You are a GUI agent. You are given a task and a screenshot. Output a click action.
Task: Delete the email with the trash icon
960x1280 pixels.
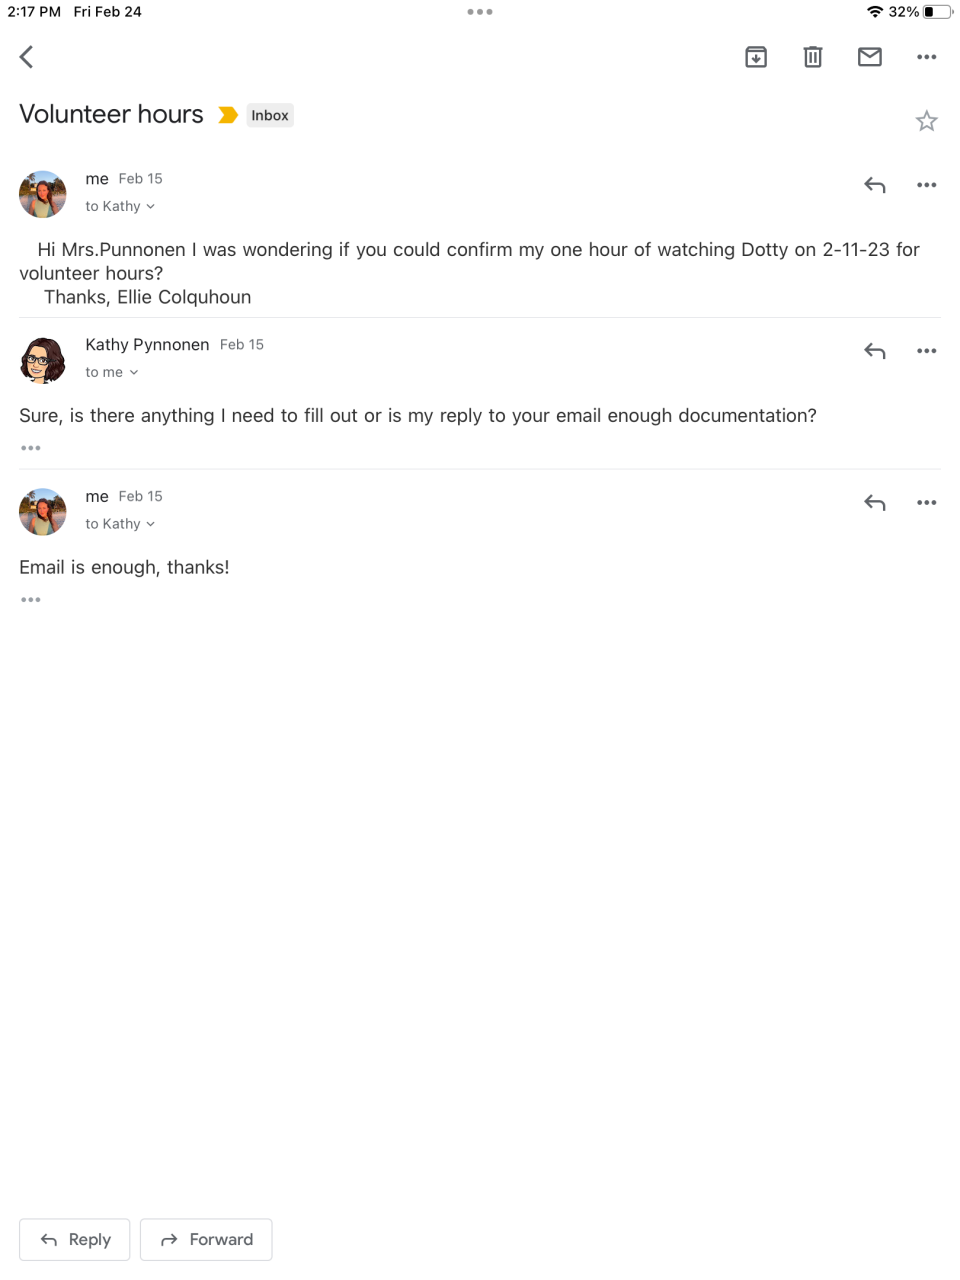813,57
